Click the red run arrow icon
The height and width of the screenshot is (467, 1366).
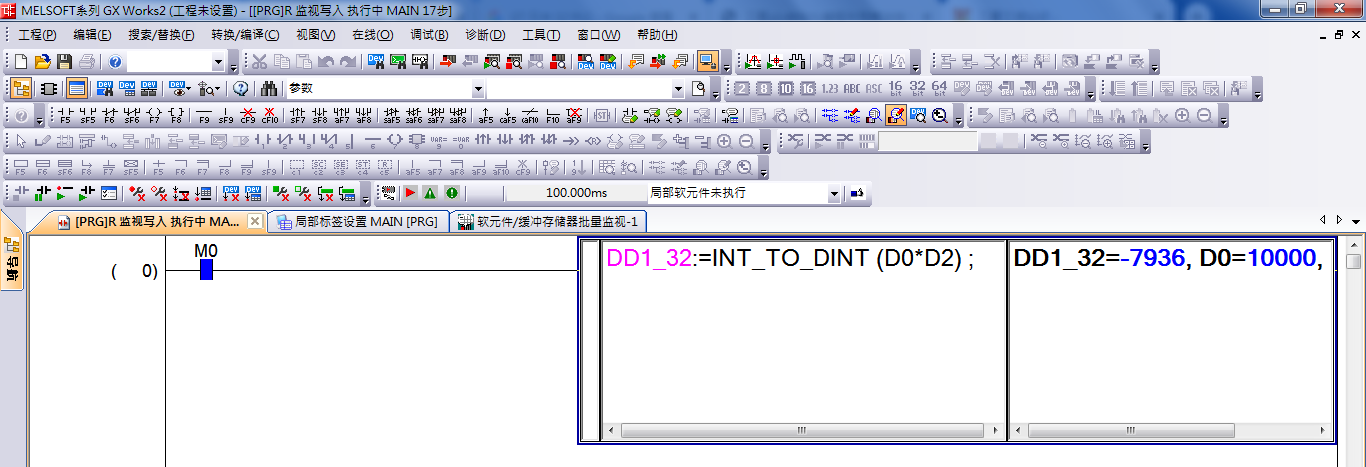click(x=410, y=193)
